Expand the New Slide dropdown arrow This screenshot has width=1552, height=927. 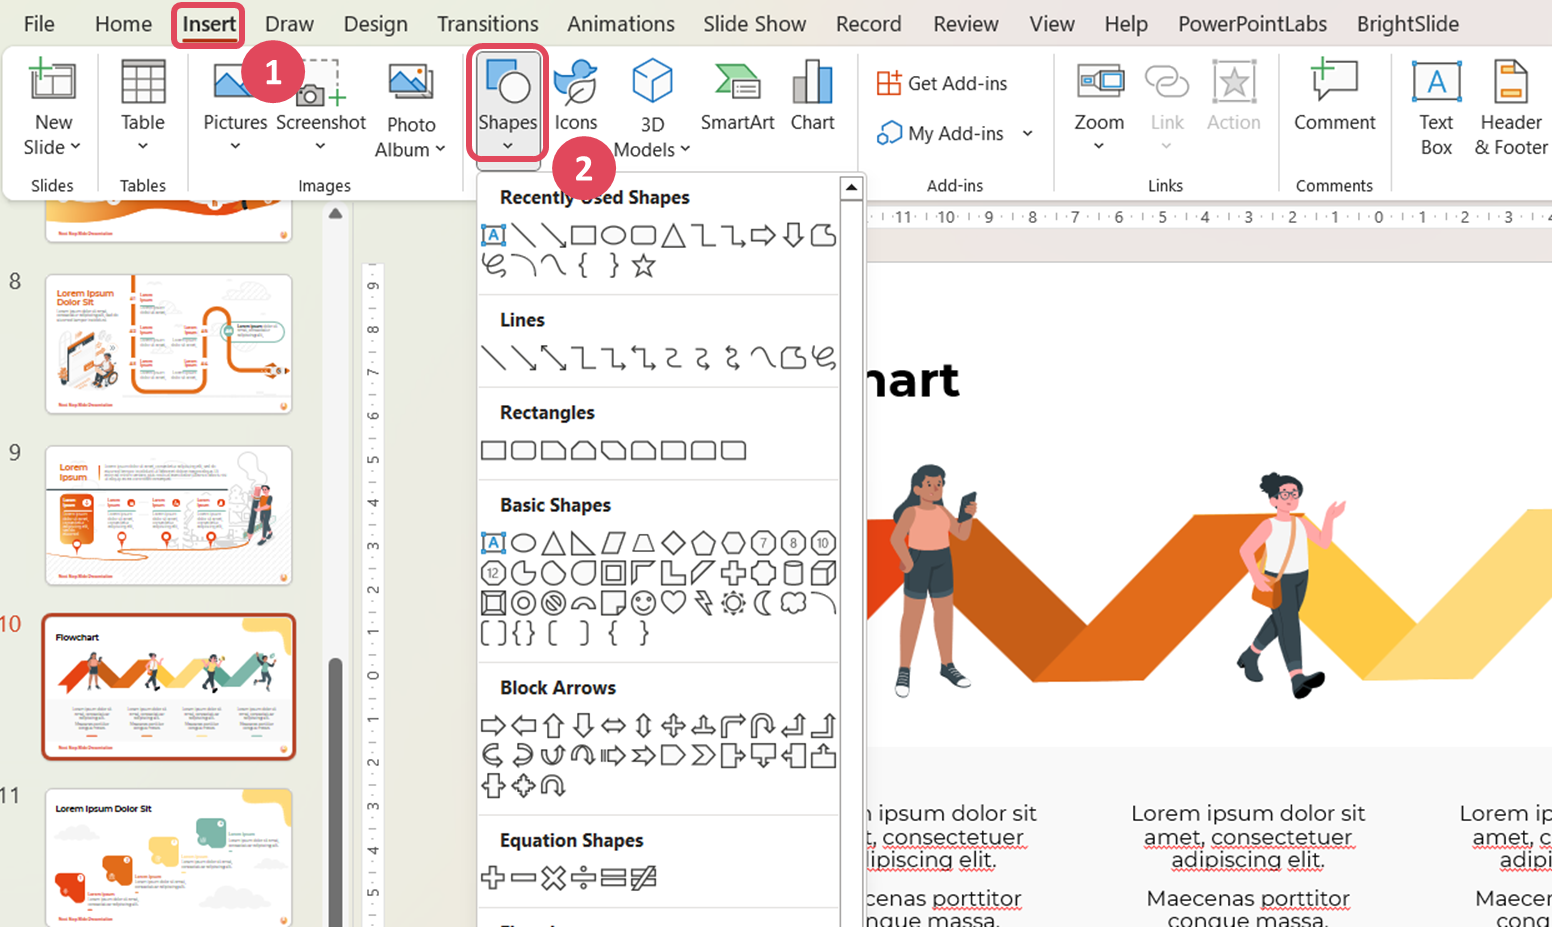75,147
